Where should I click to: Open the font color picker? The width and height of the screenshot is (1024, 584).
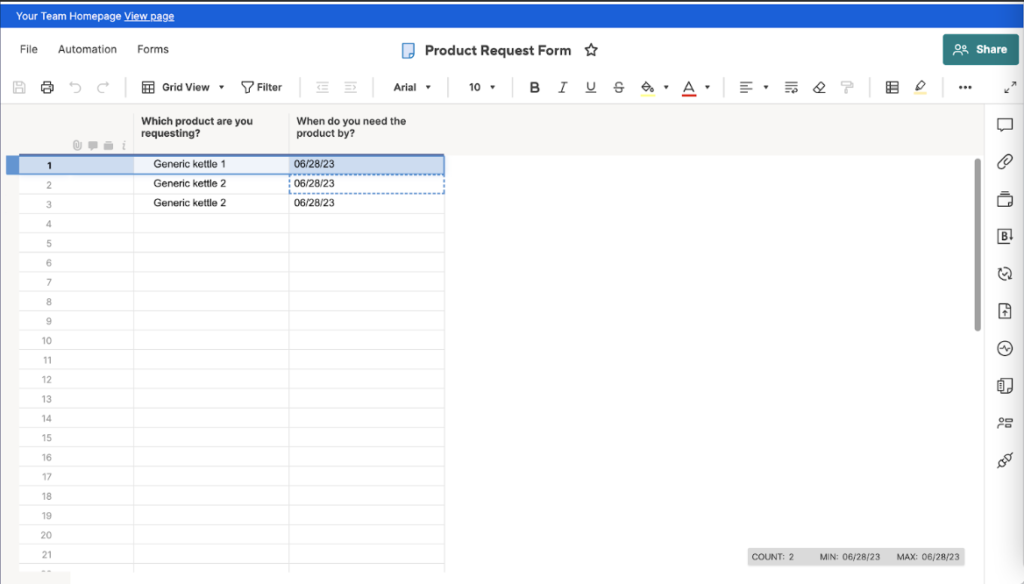pos(692,87)
